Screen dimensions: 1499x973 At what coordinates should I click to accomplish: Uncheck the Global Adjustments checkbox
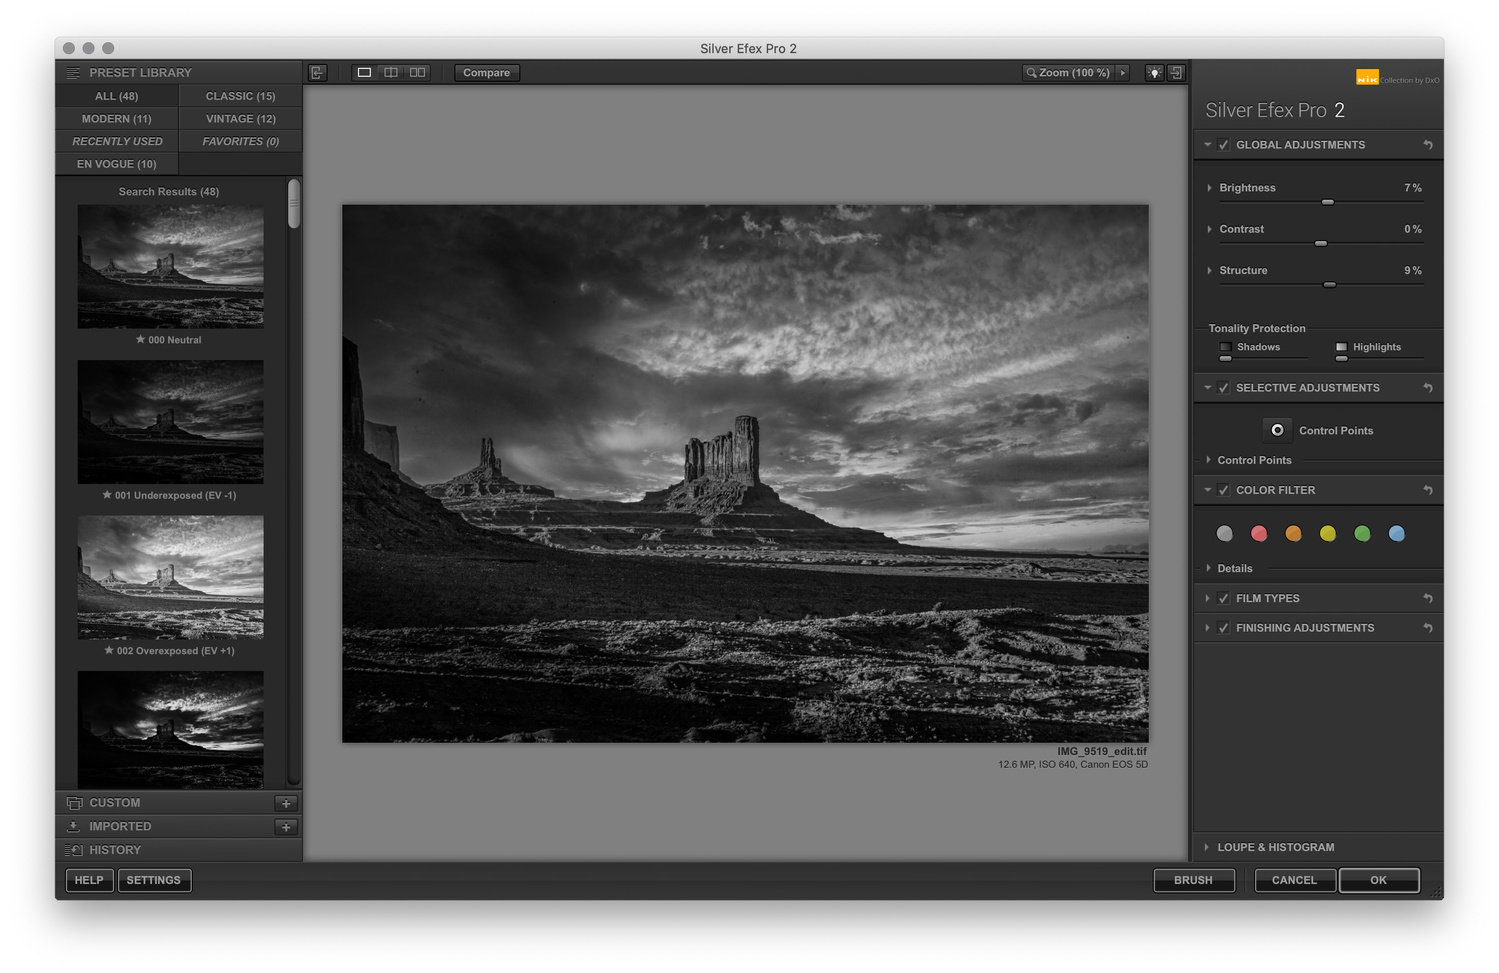(x=1223, y=145)
